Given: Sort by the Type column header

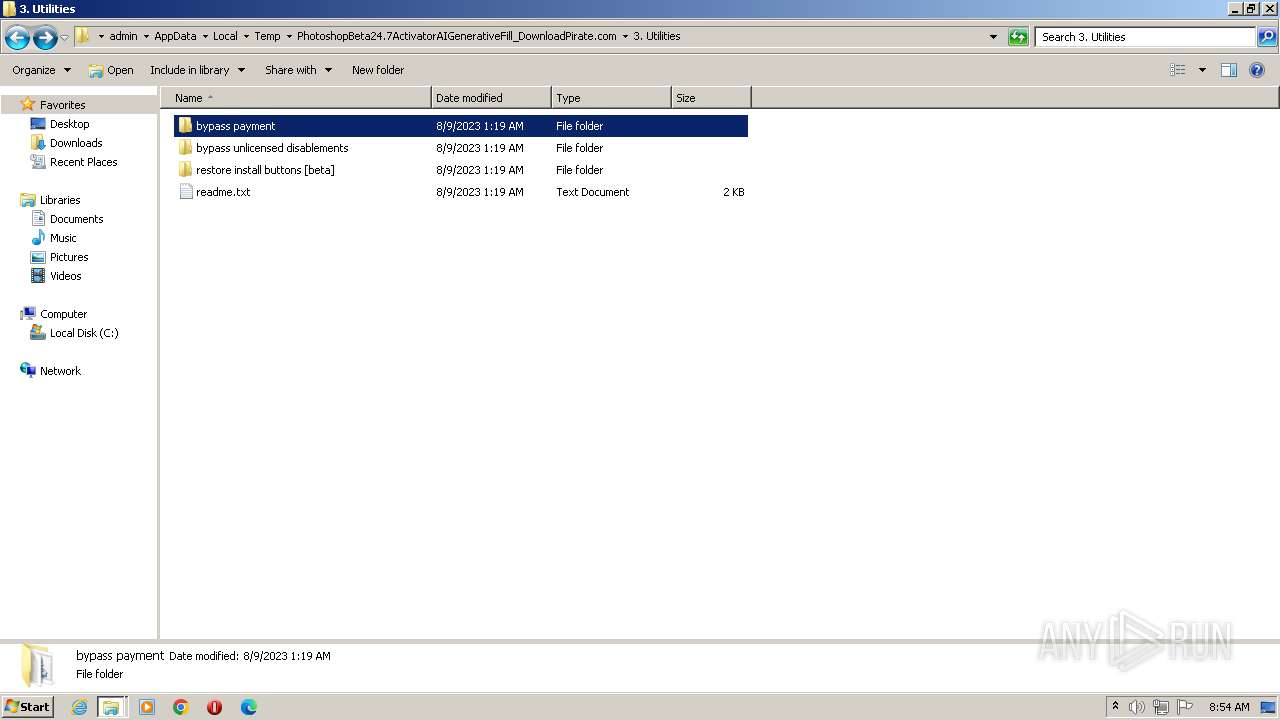Looking at the screenshot, I should coord(611,98).
